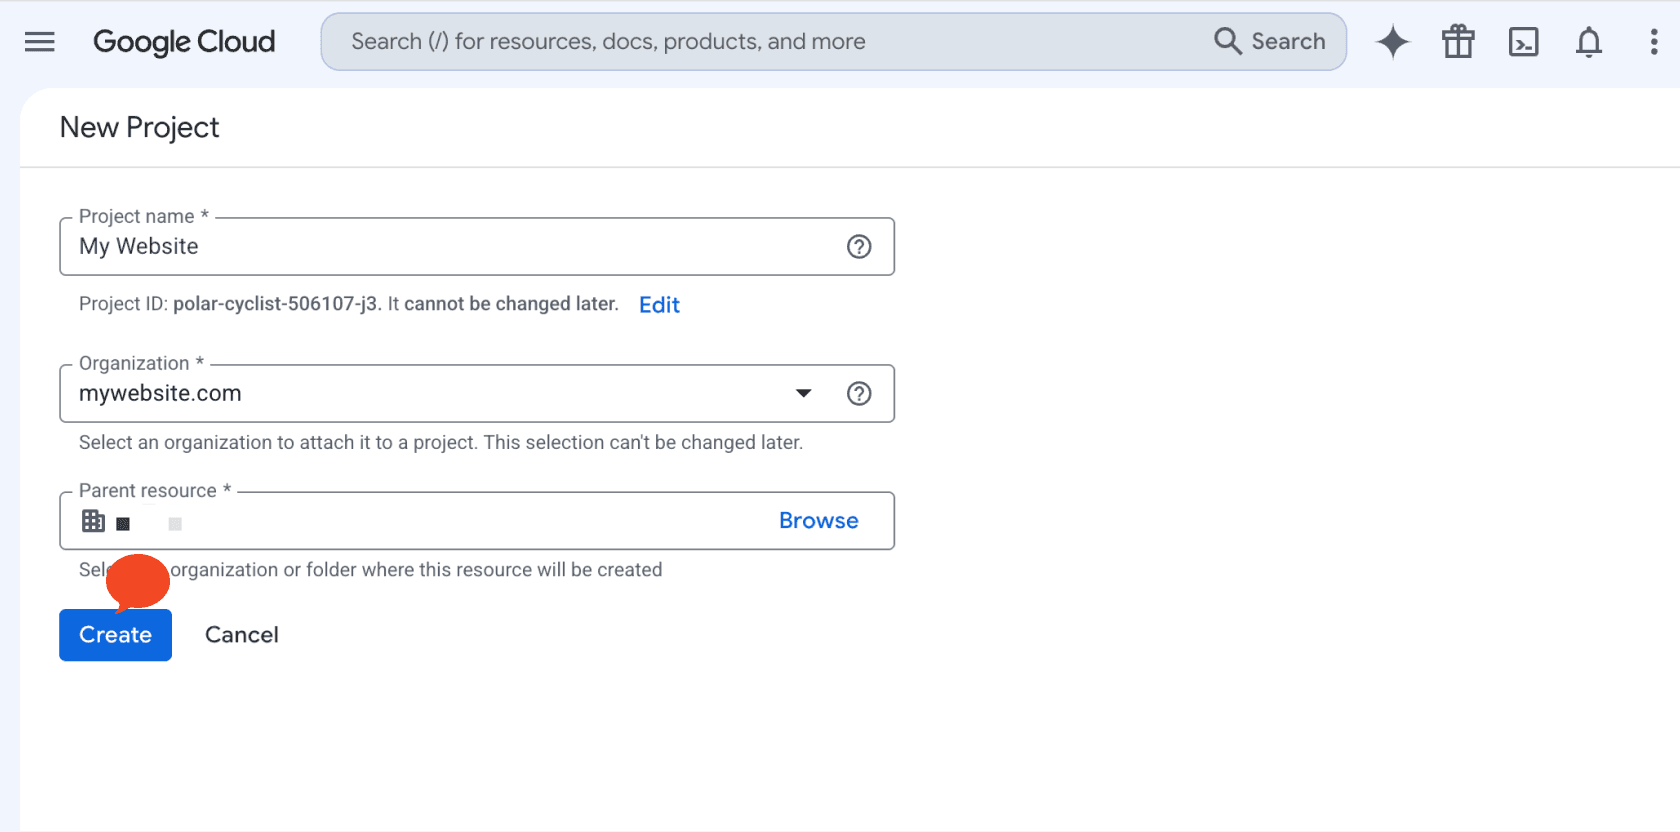The height and width of the screenshot is (832, 1680).
Task: Click the Search magnifier button
Action: tap(1270, 41)
